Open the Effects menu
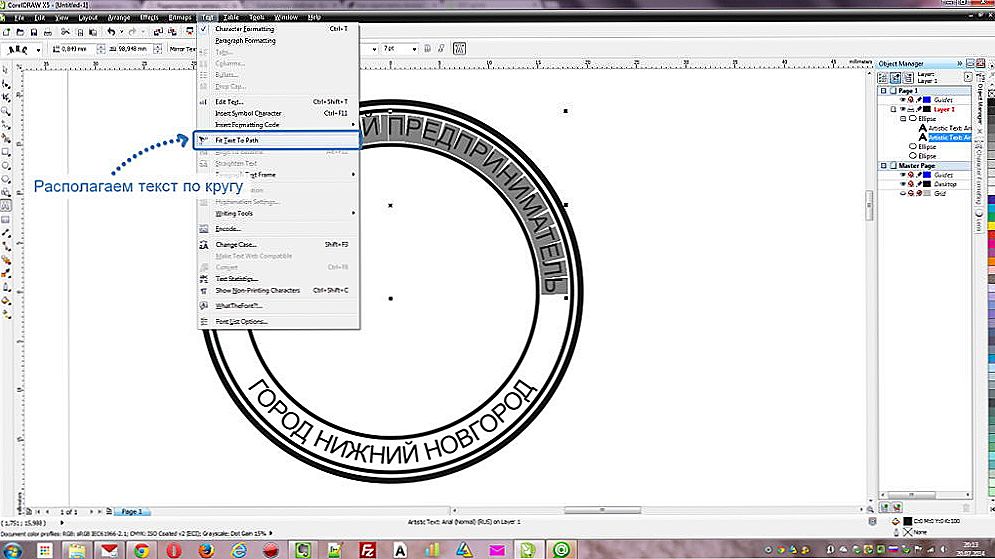 [x=149, y=18]
